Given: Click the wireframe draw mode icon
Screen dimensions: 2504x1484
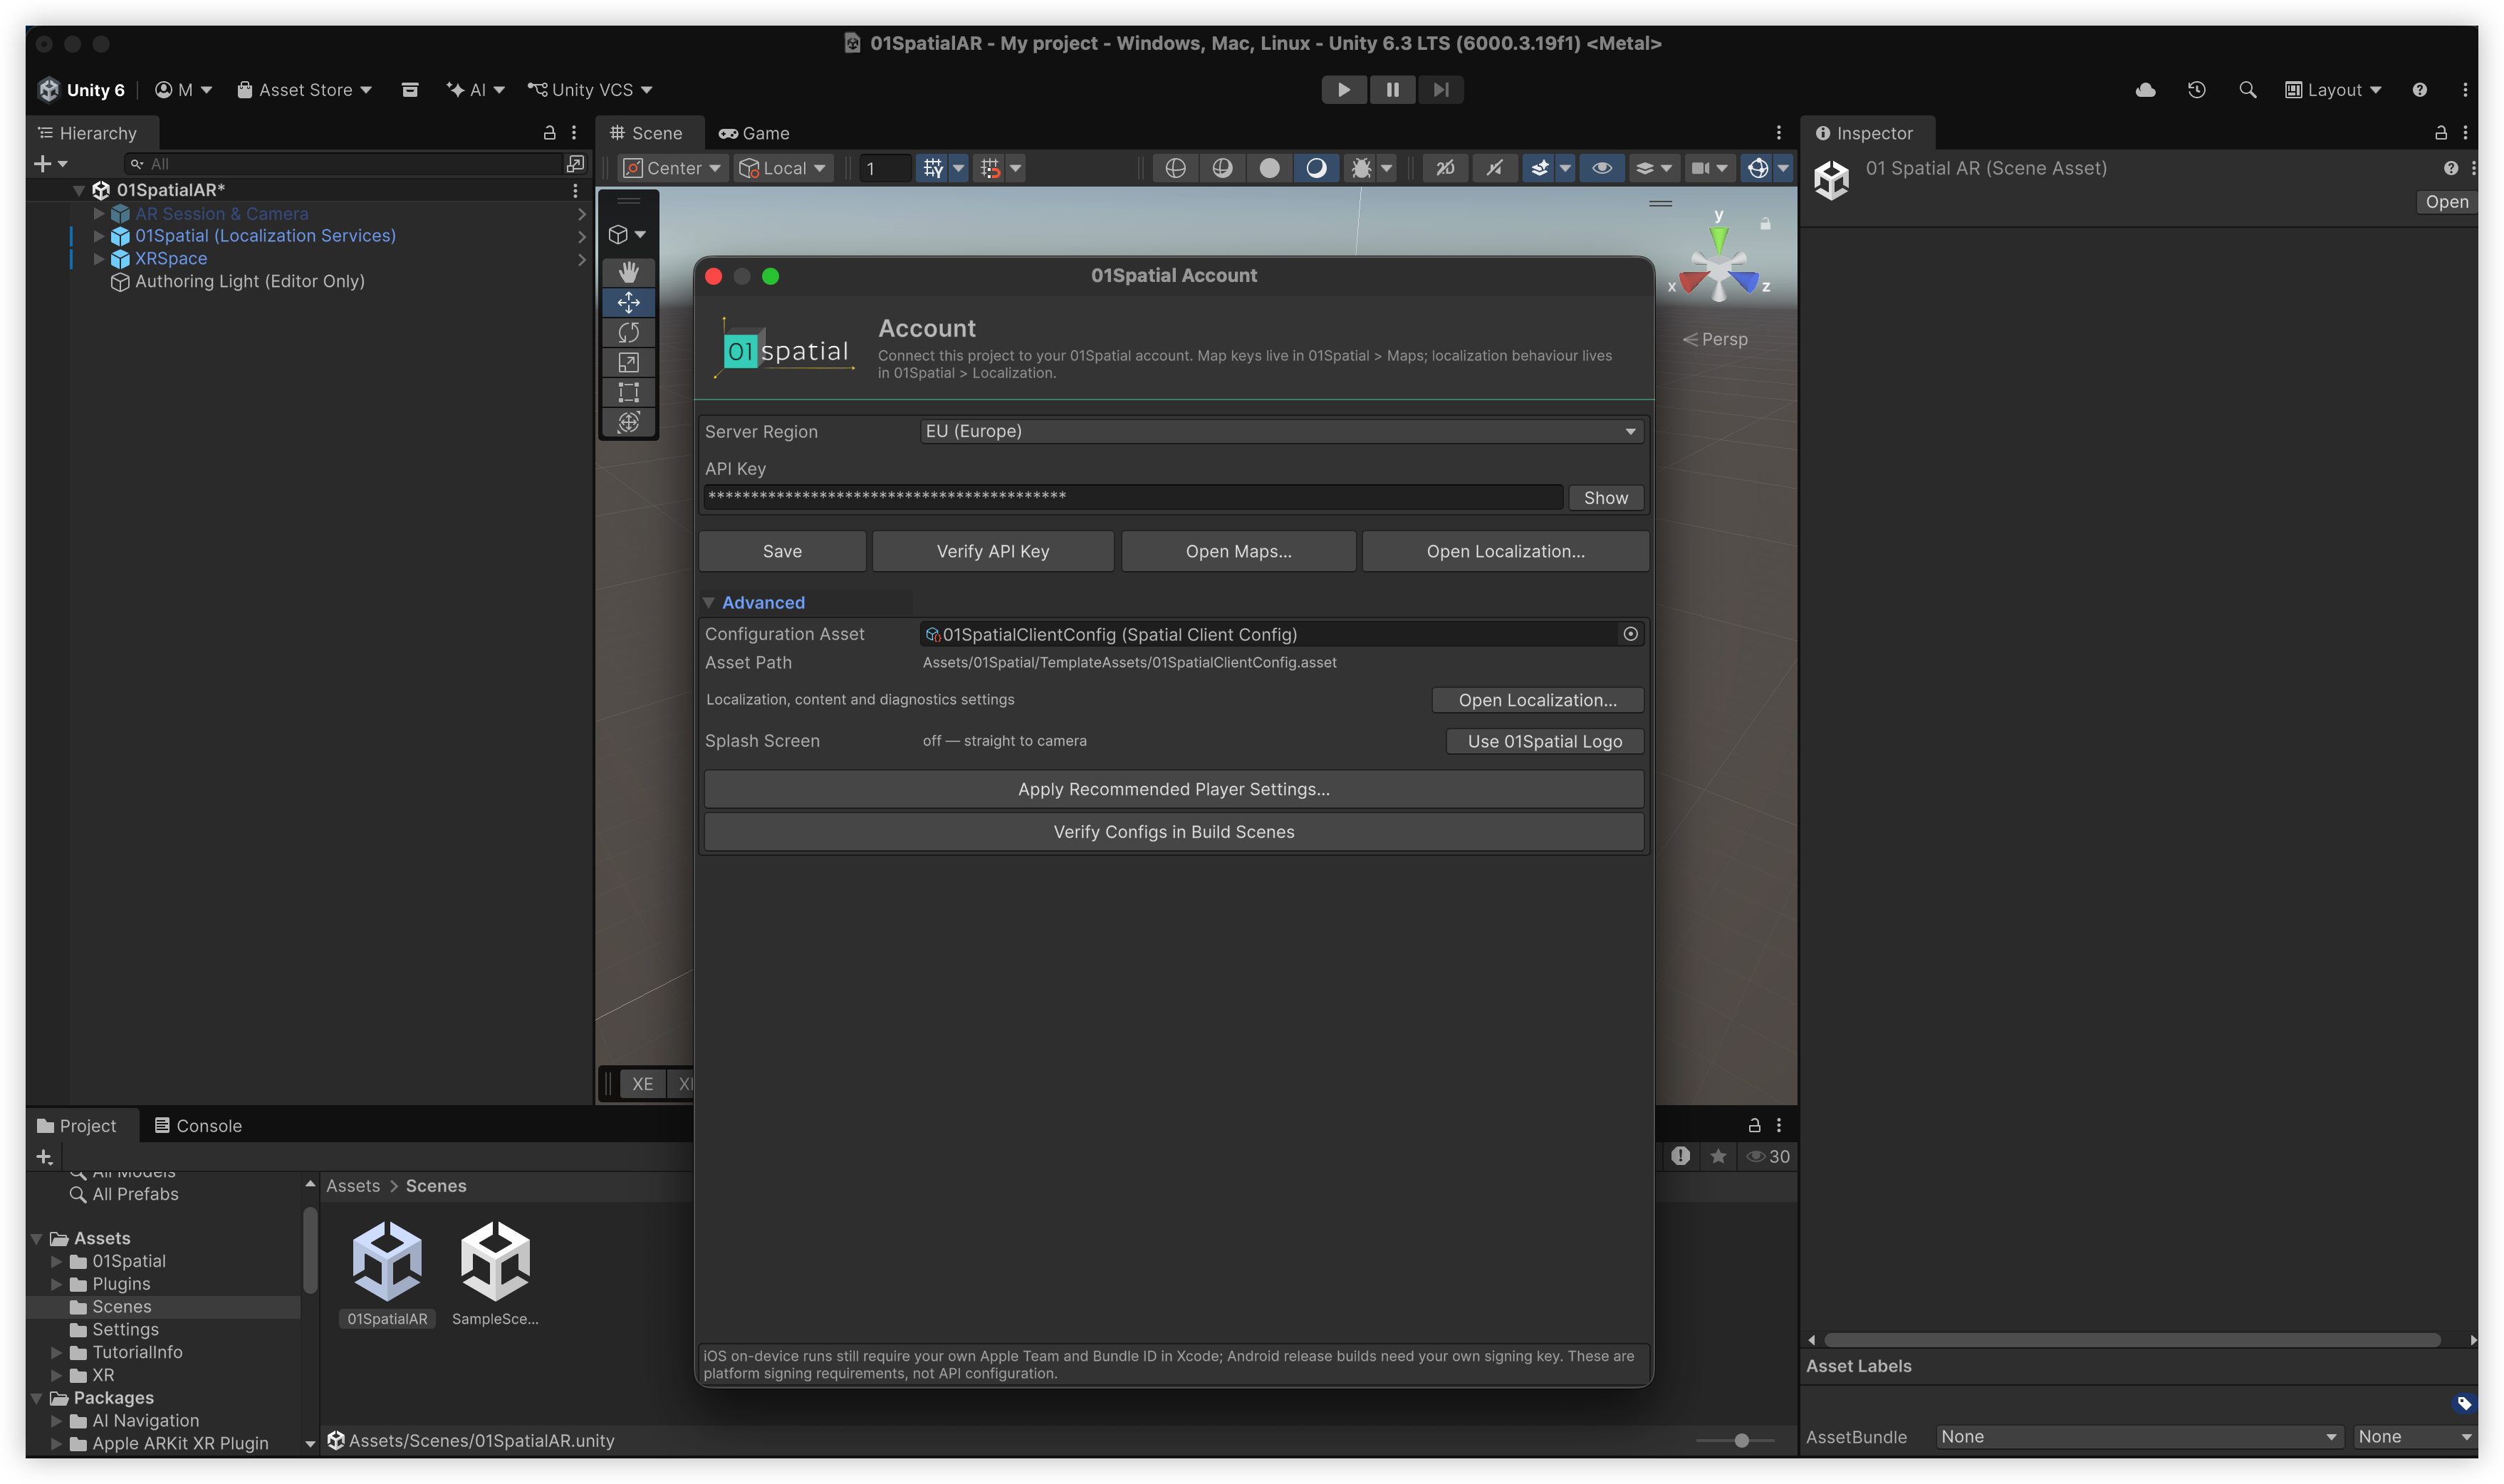Looking at the screenshot, I should coord(1175,168).
